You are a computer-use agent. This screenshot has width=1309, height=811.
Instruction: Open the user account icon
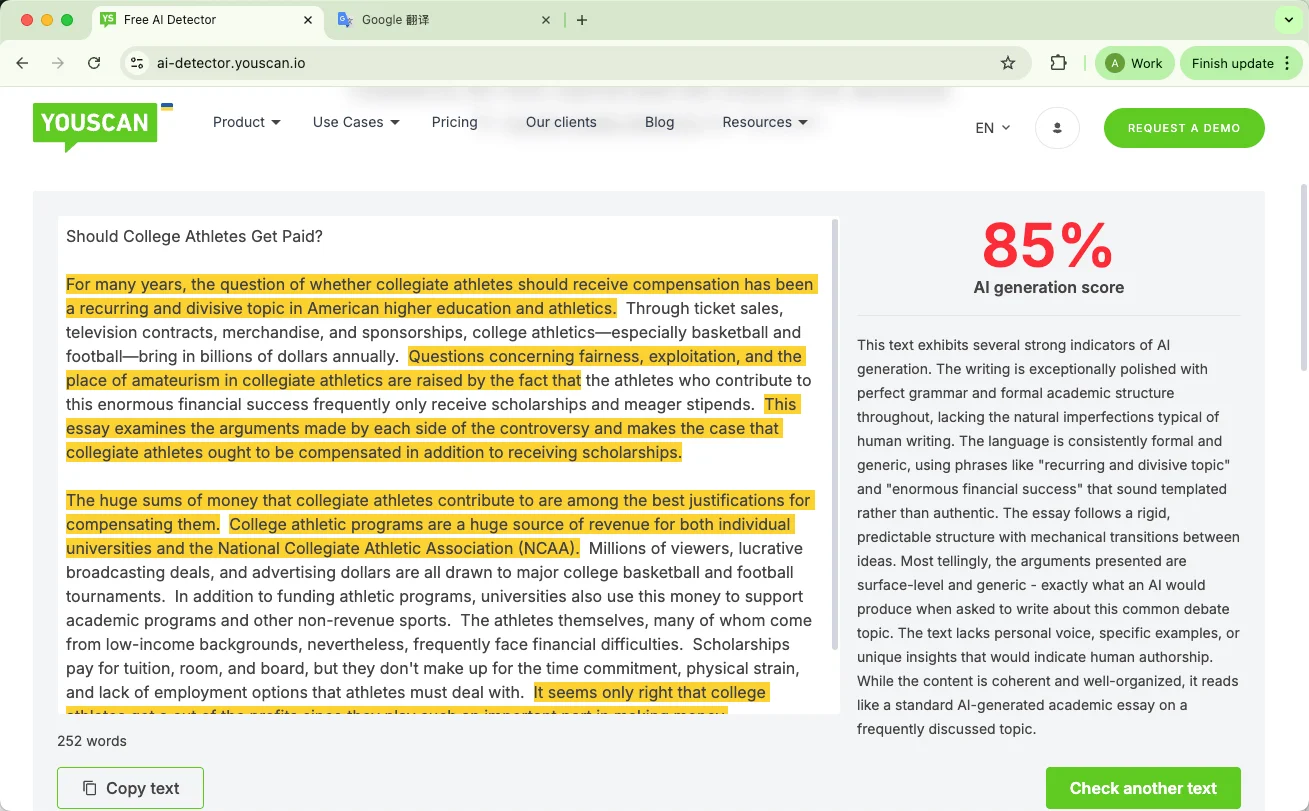pyautogui.click(x=1057, y=127)
